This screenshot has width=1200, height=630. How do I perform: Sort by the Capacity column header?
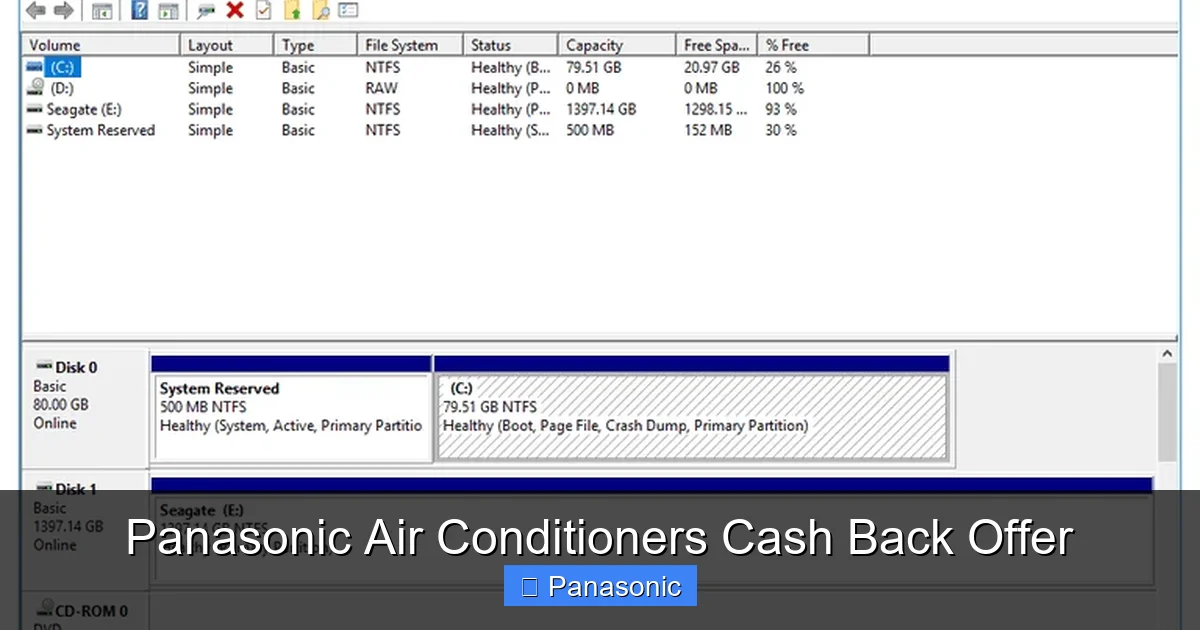(x=616, y=45)
